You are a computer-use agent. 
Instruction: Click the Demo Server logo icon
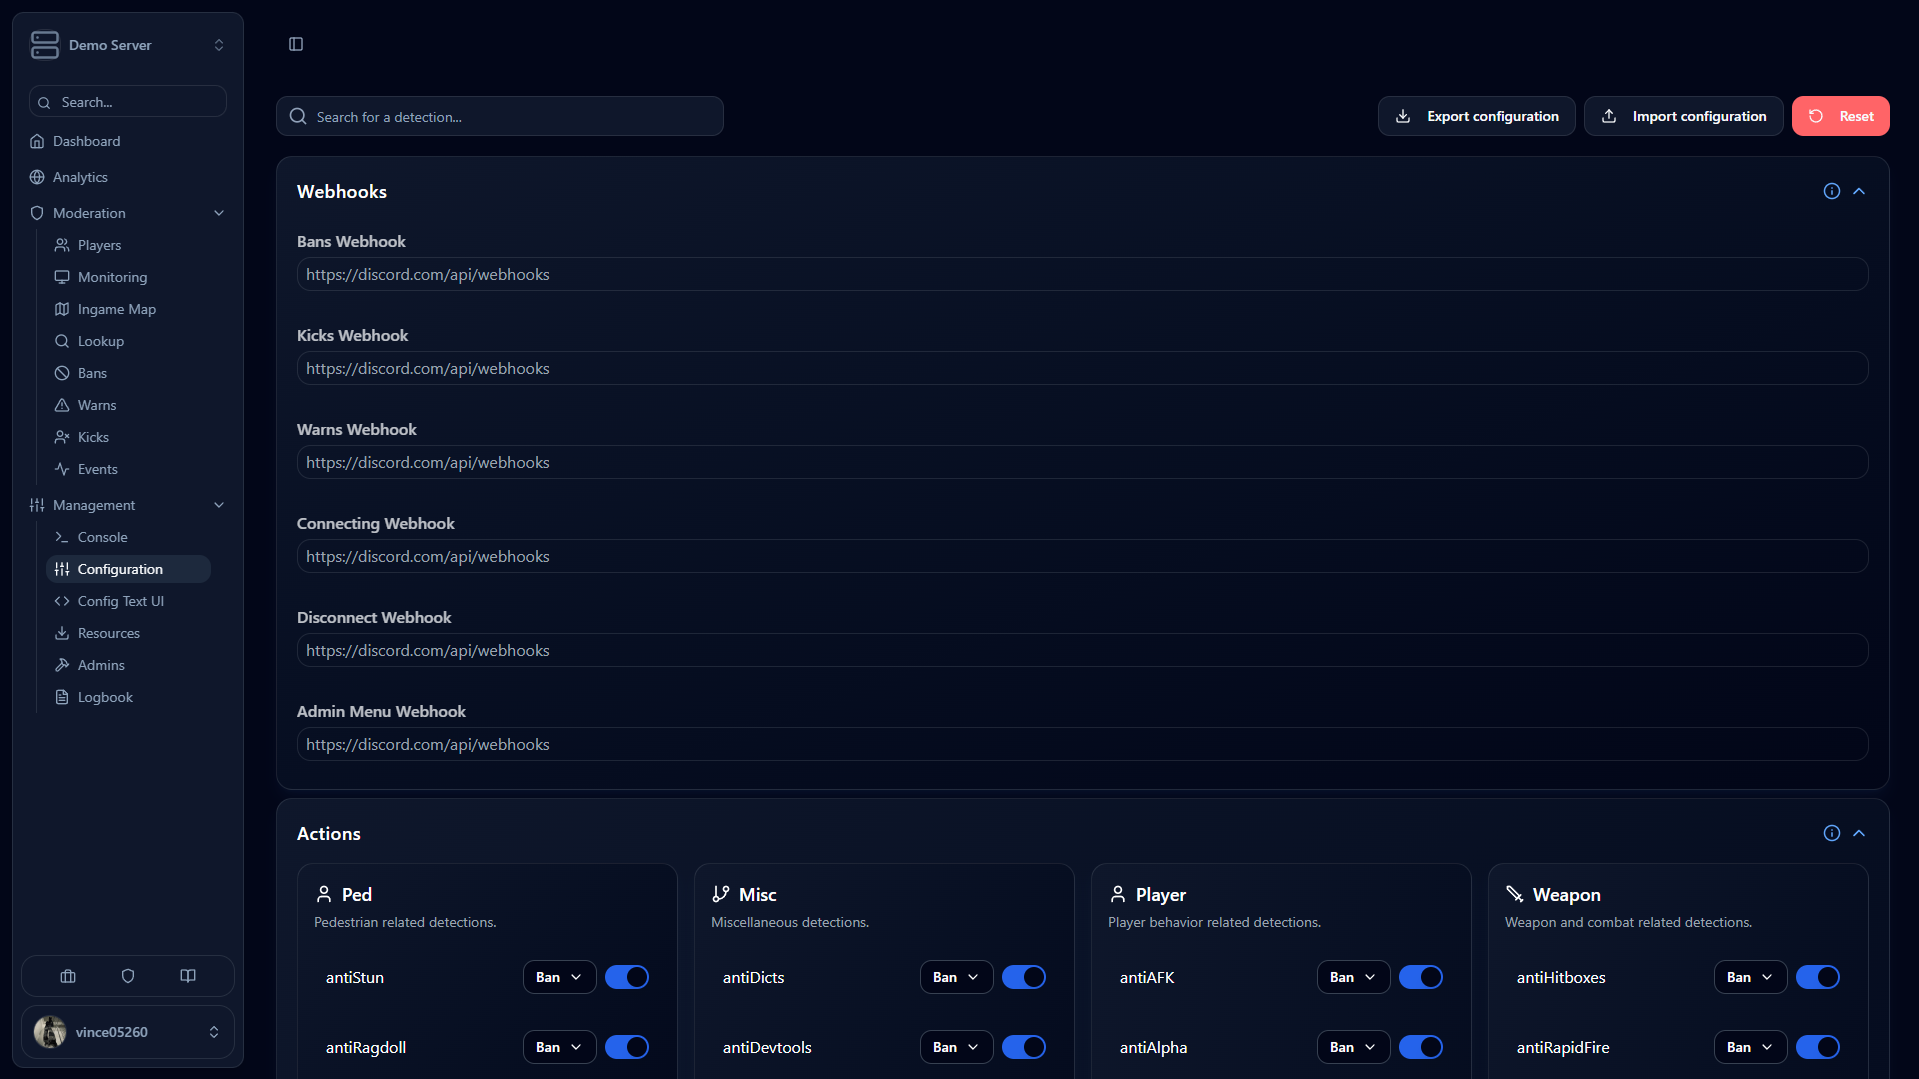pyautogui.click(x=45, y=45)
